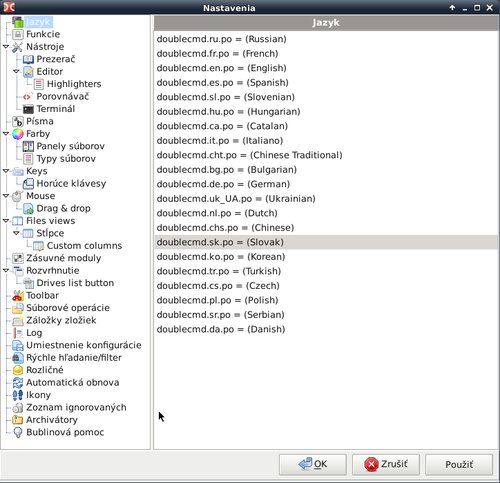Click the Custom columns icon
The image size is (500, 483).
(x=39, y=246)
